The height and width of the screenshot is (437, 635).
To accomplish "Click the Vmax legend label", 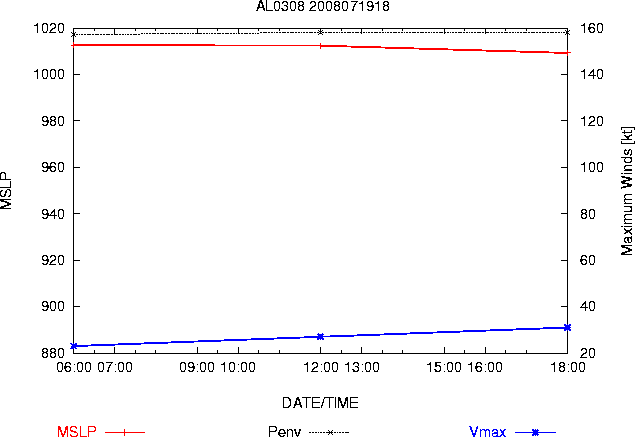I will (487, 431).
